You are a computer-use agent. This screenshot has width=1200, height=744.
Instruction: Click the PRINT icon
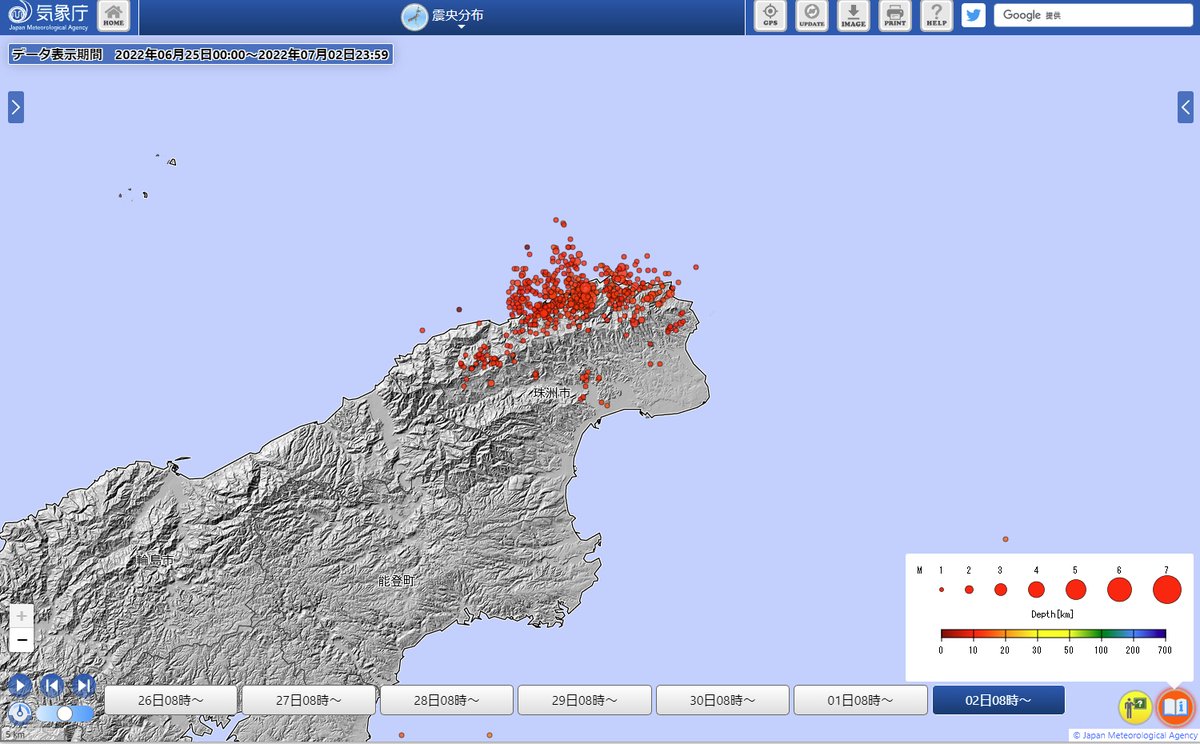pos(895,16)
